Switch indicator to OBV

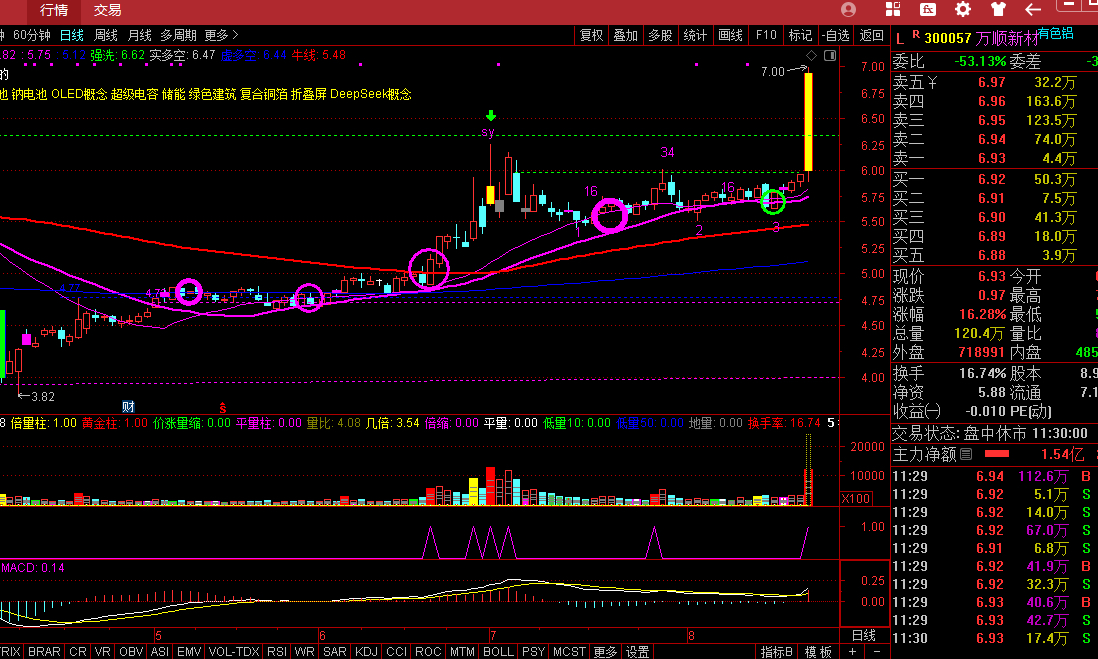(131, 651)
